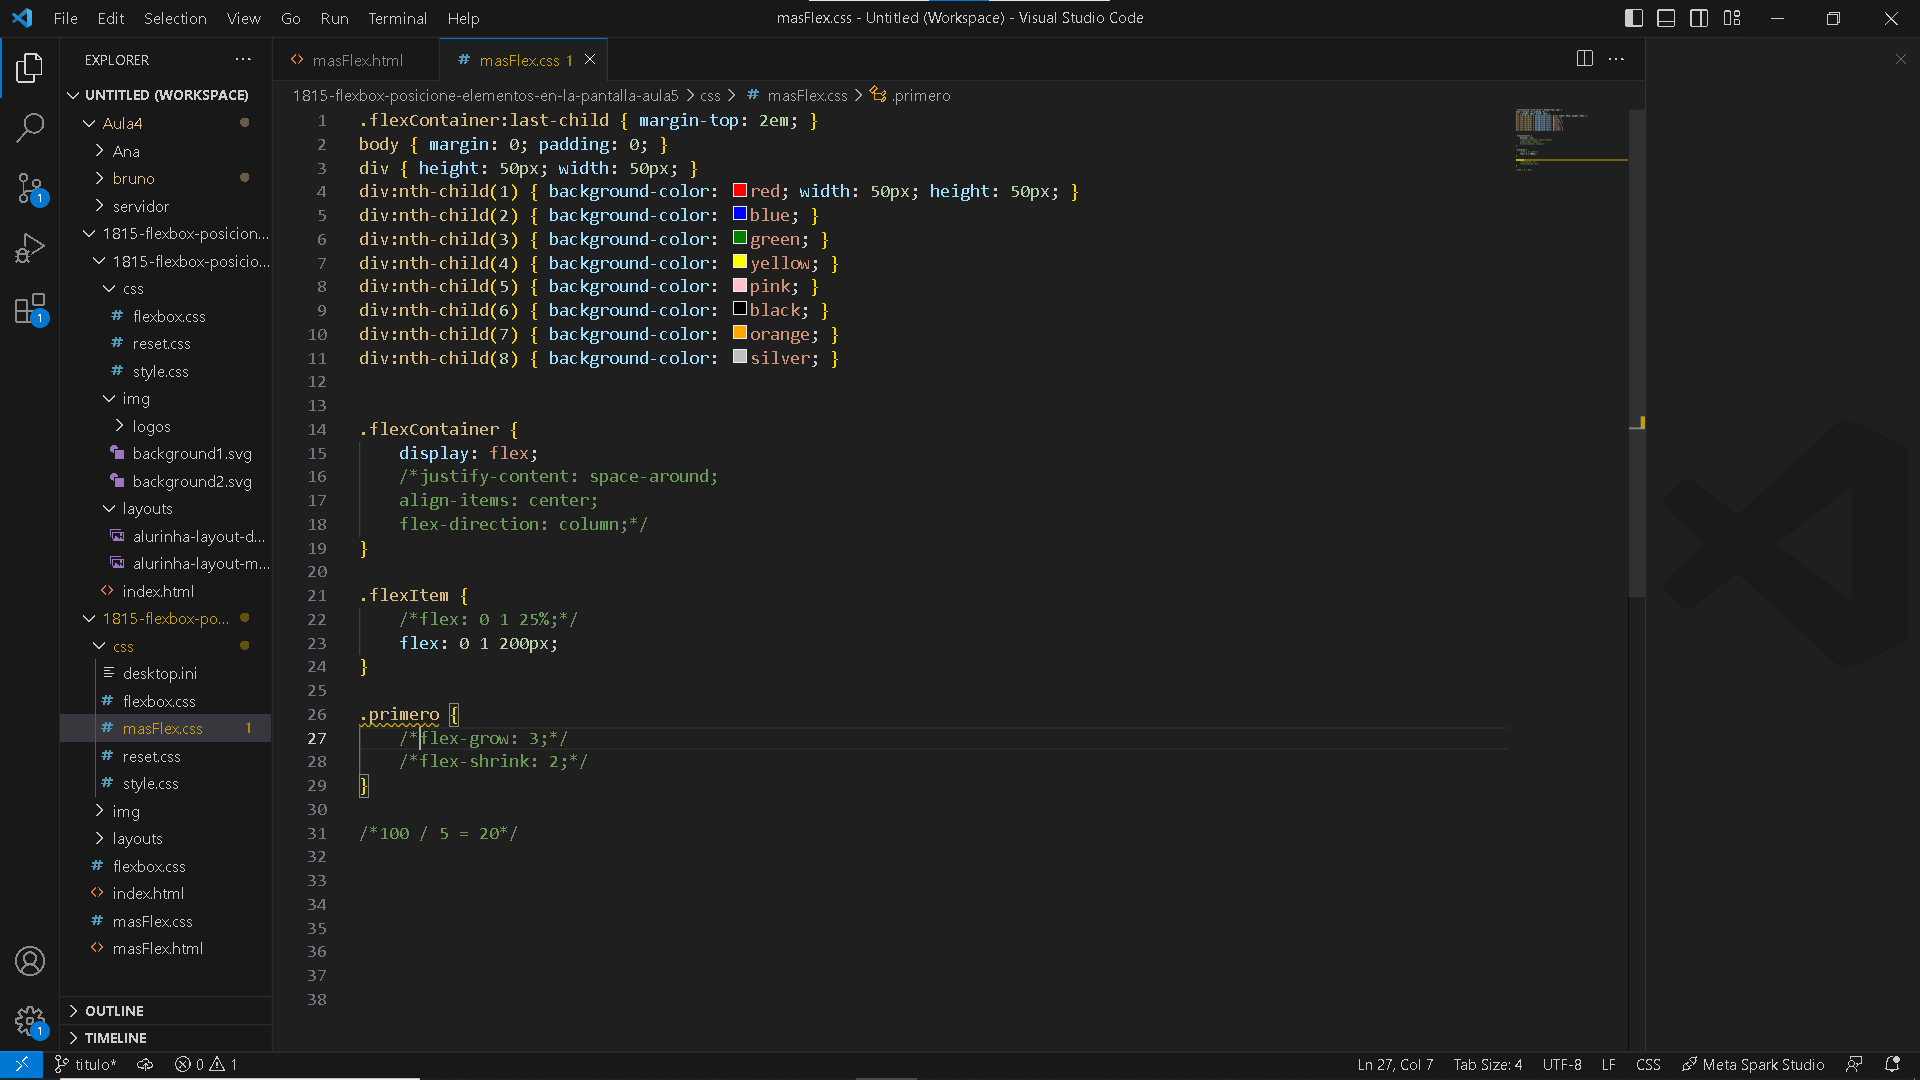This screenshot has width=1920, height=1080.
Task: Toggle primary side bar visibility
Action: (1633, 18)
